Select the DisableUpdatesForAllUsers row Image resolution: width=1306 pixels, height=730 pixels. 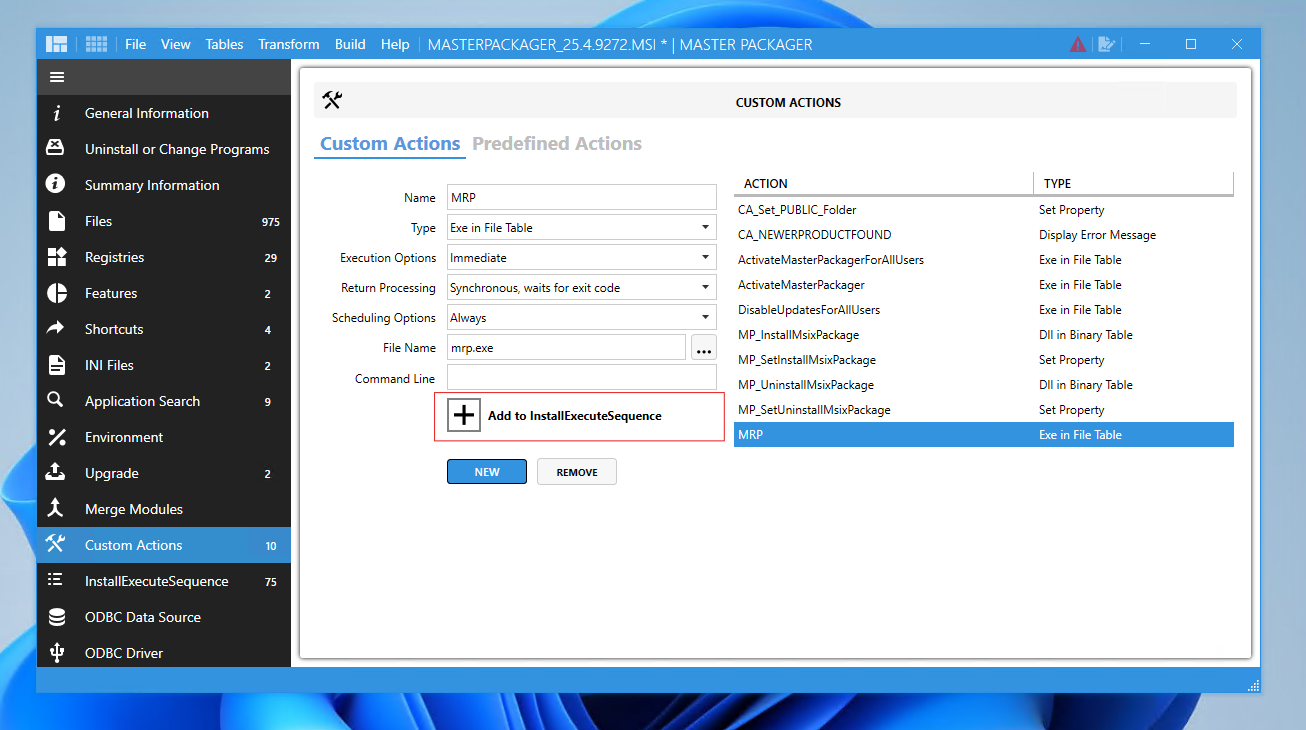(x=984, y=310)
